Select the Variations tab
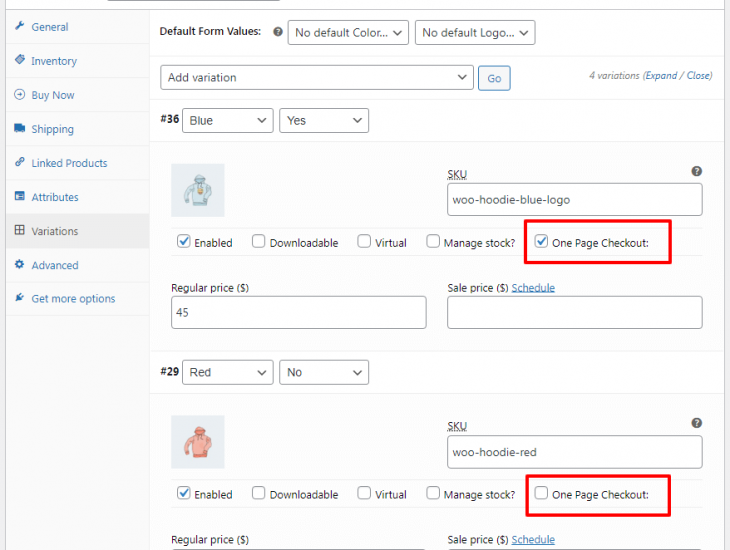This screenshot has width=730, height=550. click(x=78, y=231)
